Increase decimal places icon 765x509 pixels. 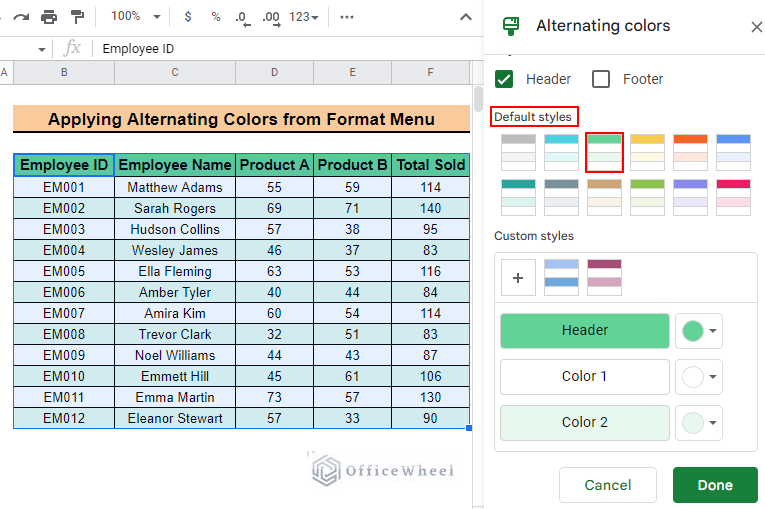point(271,18)
